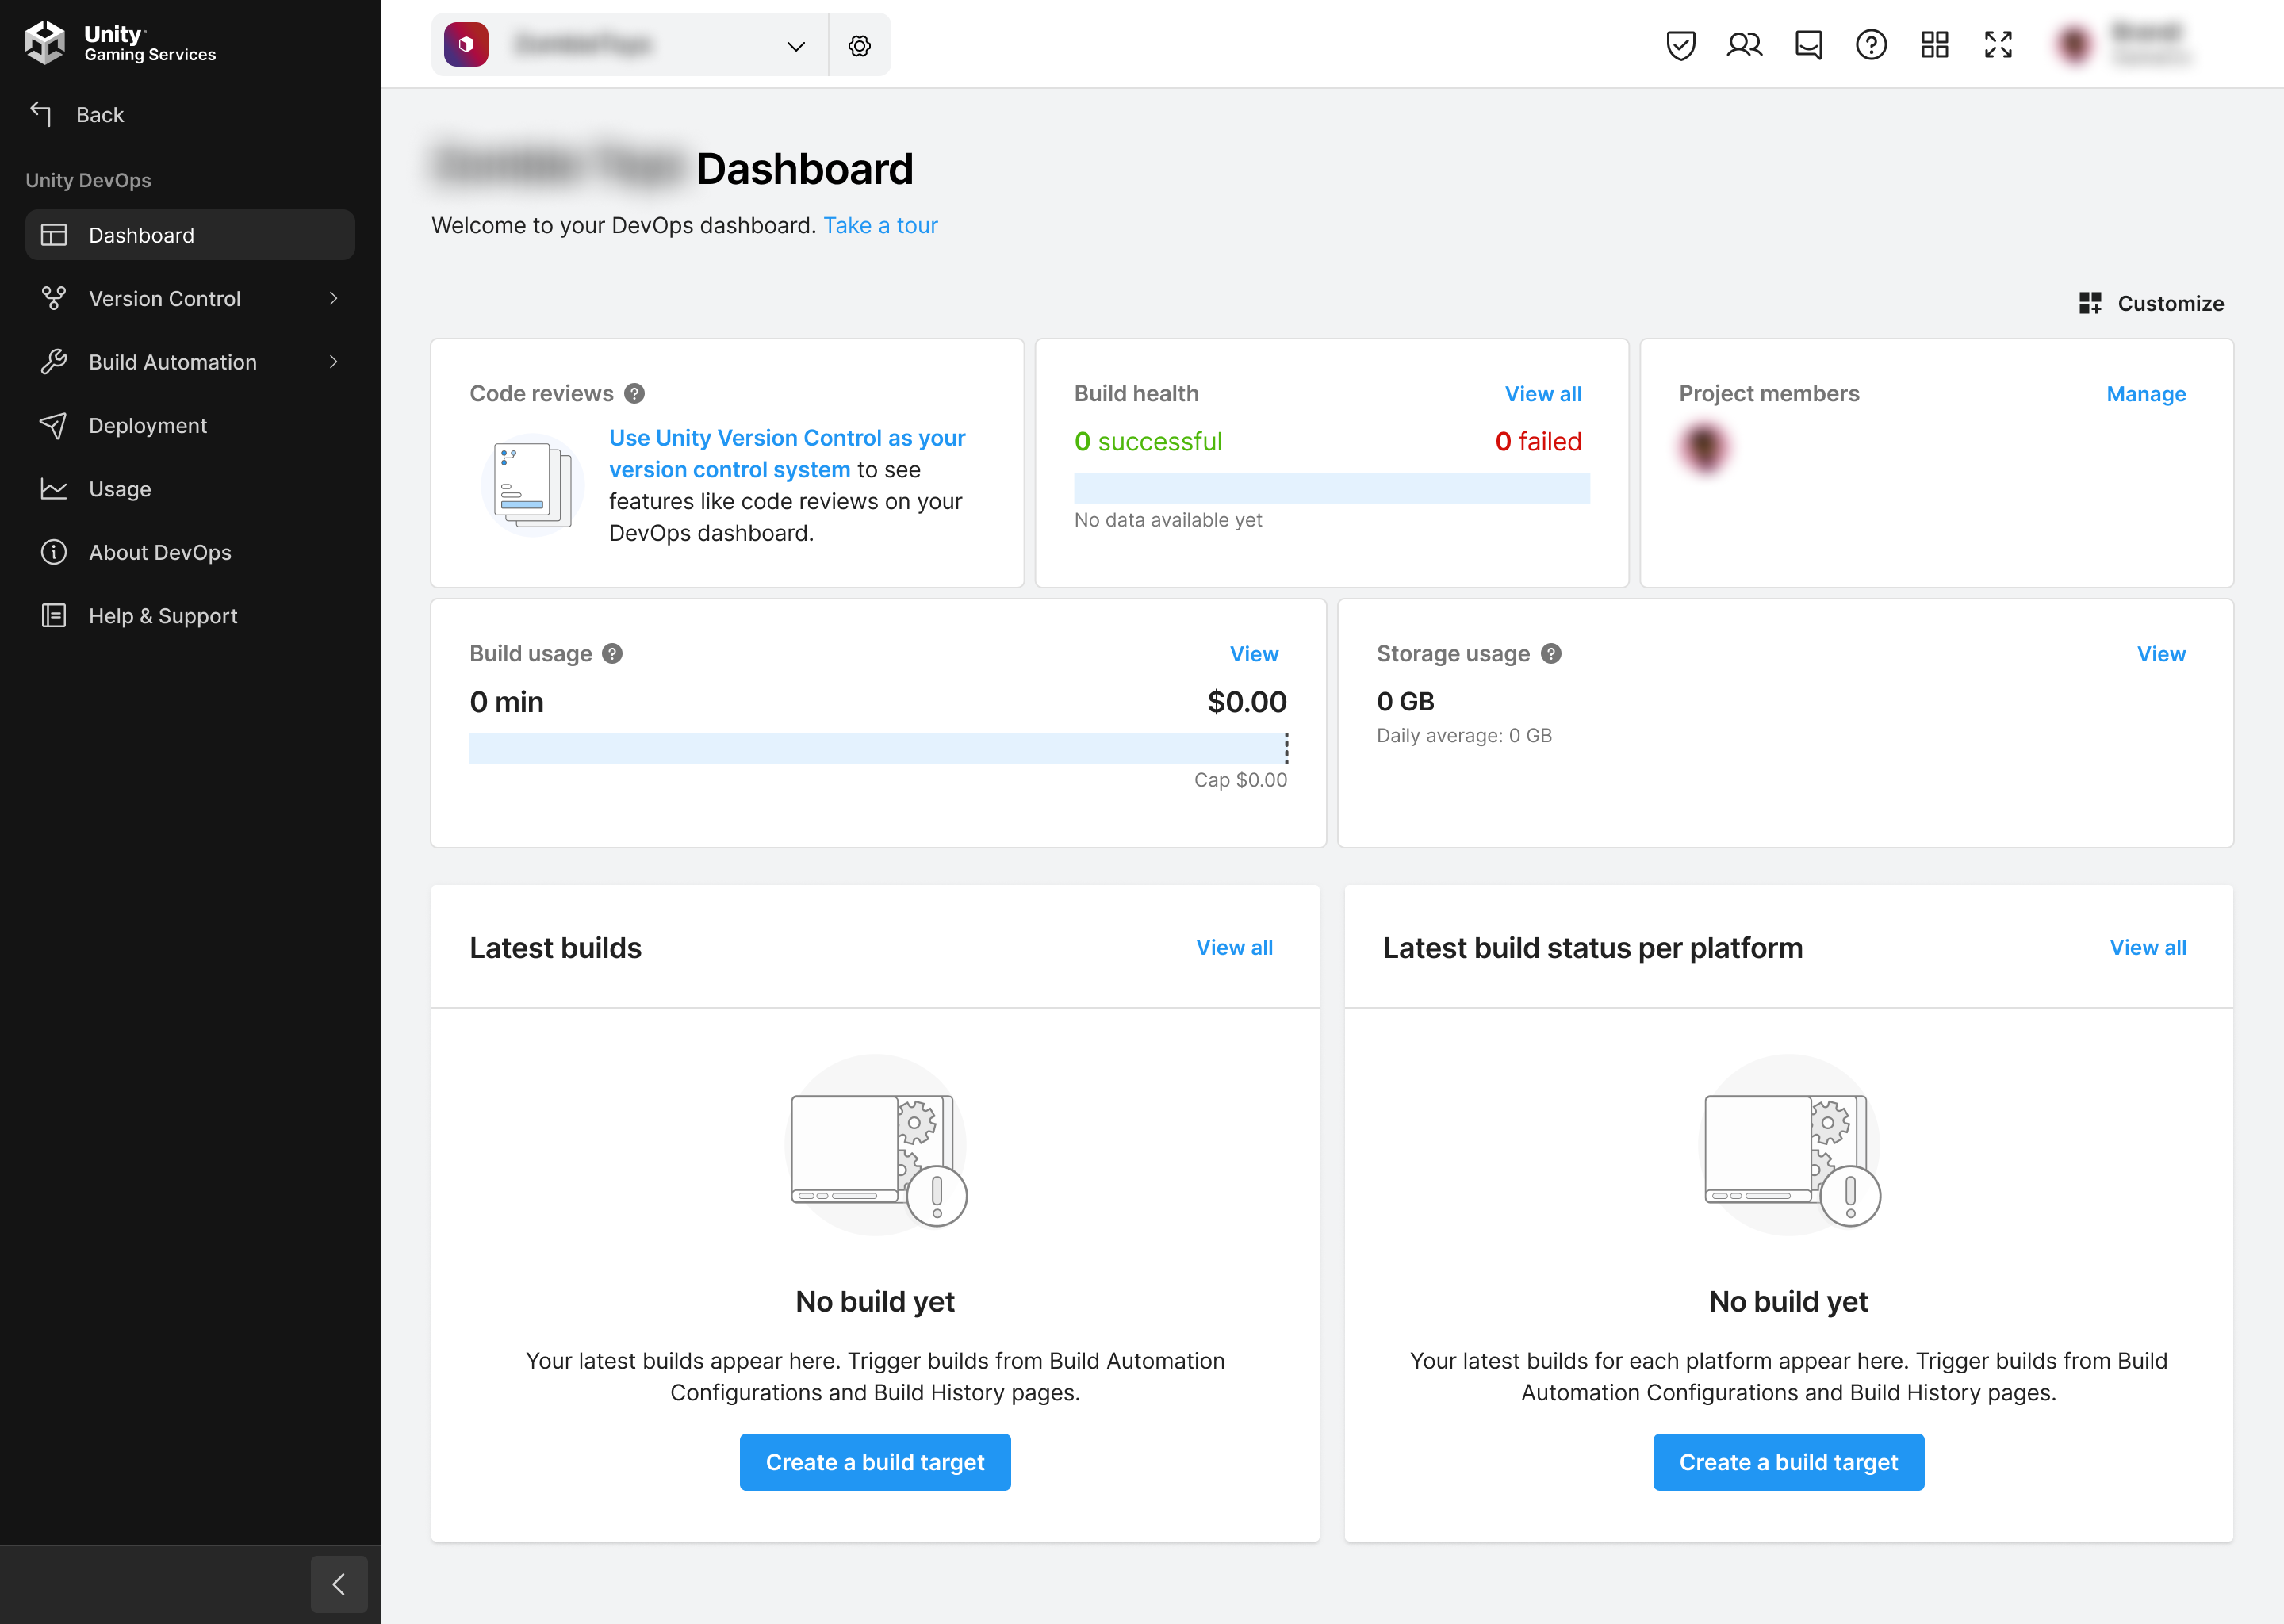Open the Usage sidebar item
Viewport: 2284px width, 1624px height.
click(119, 489)
